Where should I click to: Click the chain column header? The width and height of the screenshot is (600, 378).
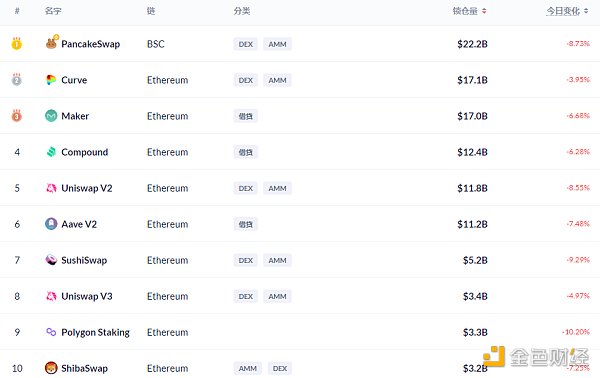coord(151,11)
